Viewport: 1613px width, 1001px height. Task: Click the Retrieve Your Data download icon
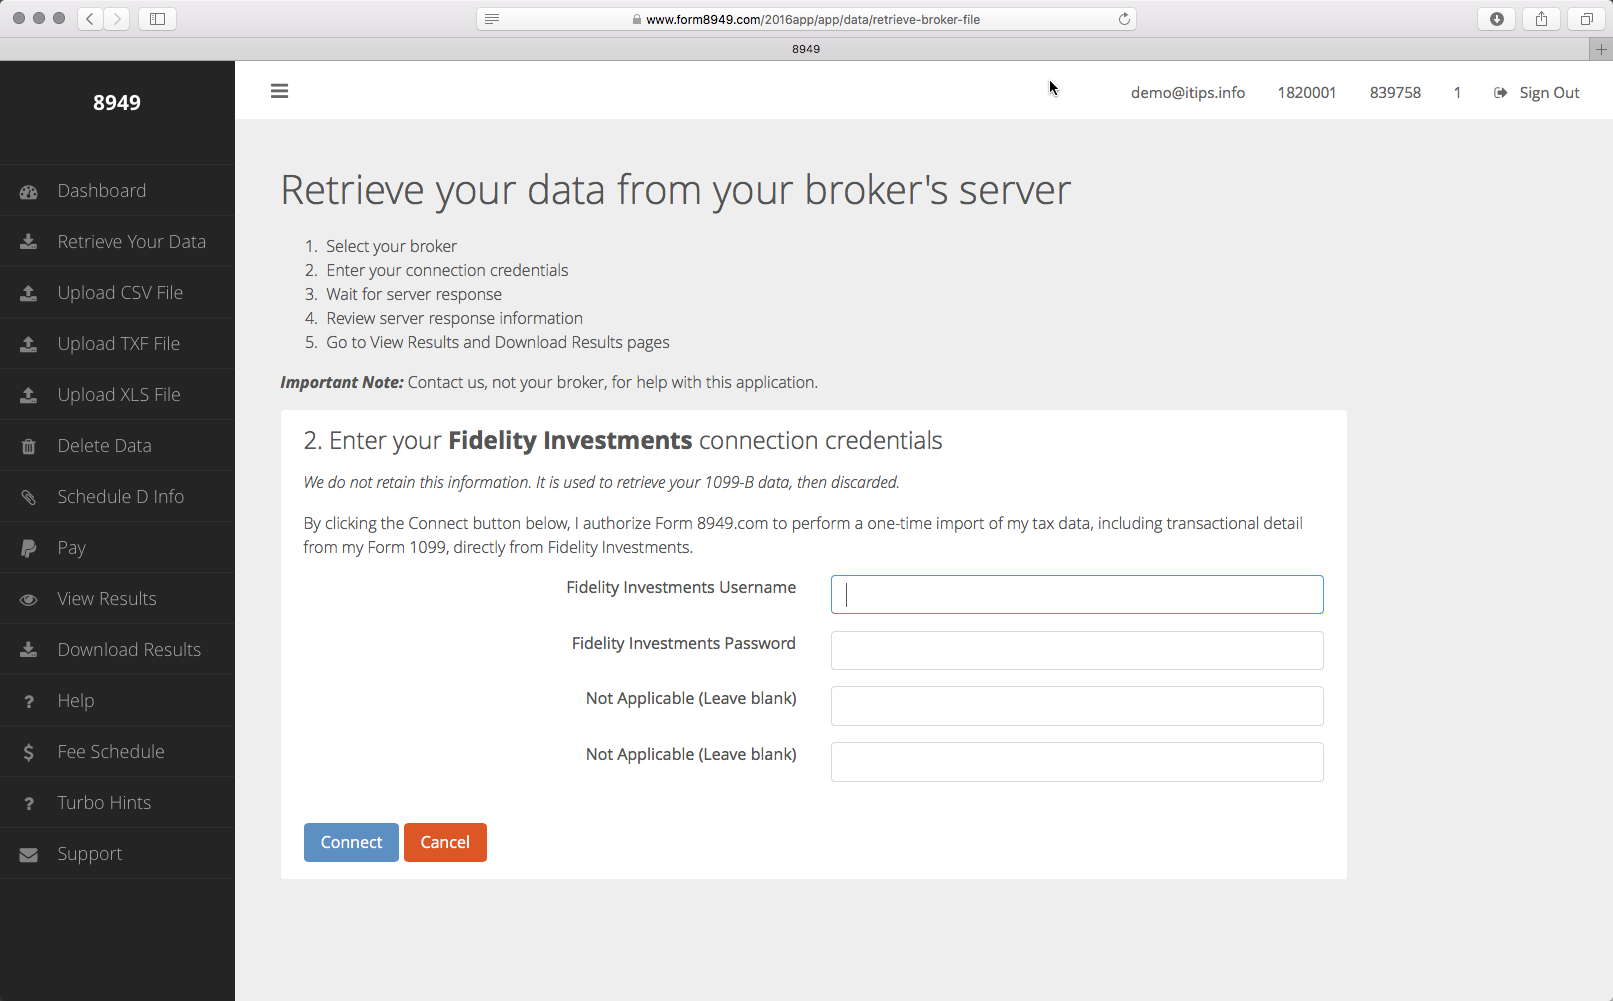[x=29, y=242]
